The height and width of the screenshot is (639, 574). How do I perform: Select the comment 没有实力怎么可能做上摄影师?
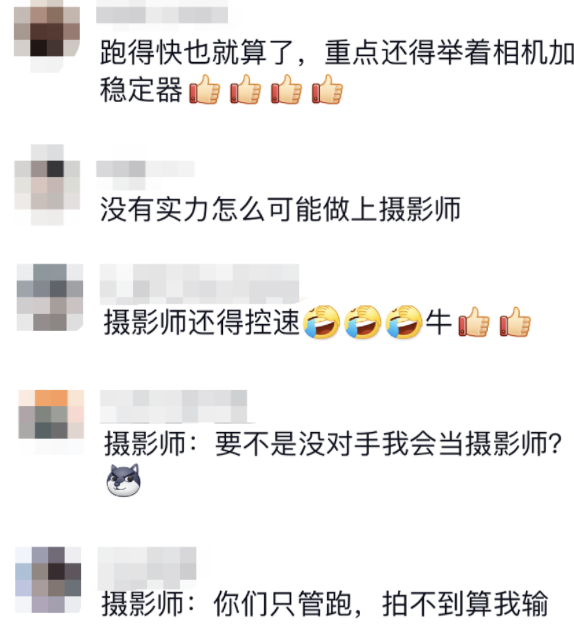[x=280, y=209]
